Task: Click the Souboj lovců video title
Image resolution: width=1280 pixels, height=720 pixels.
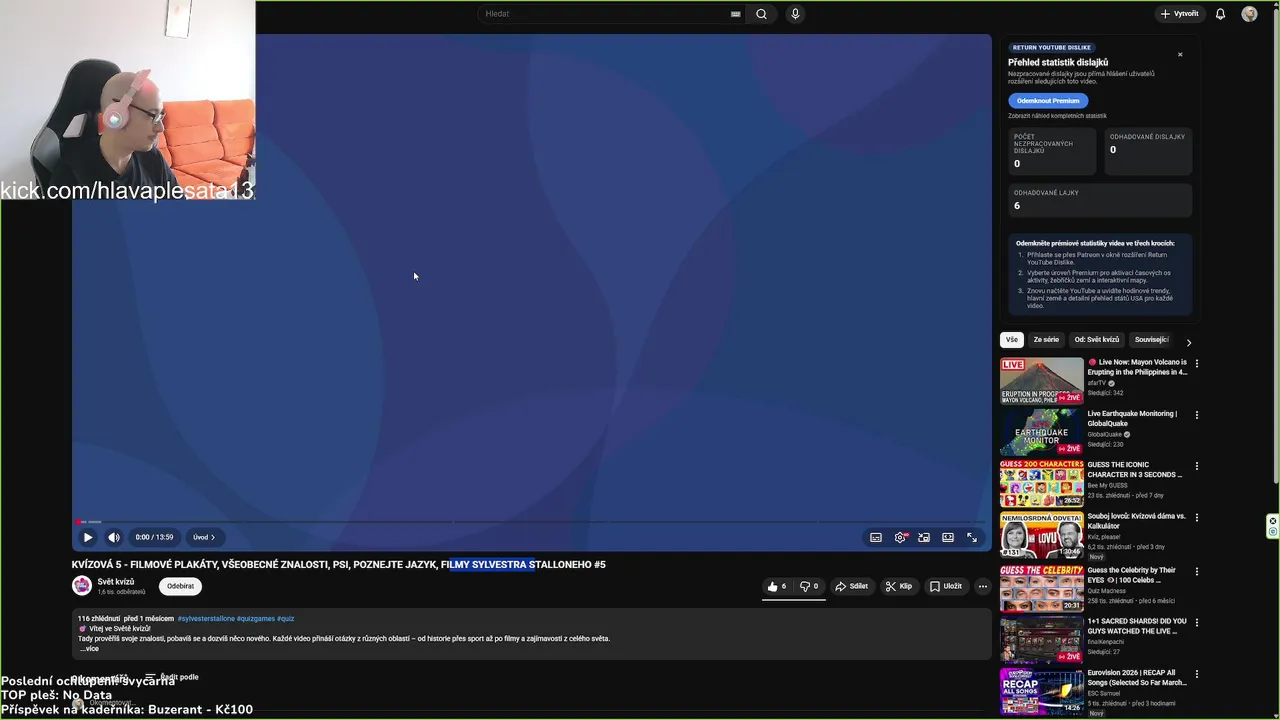Action: point(1137,521)
